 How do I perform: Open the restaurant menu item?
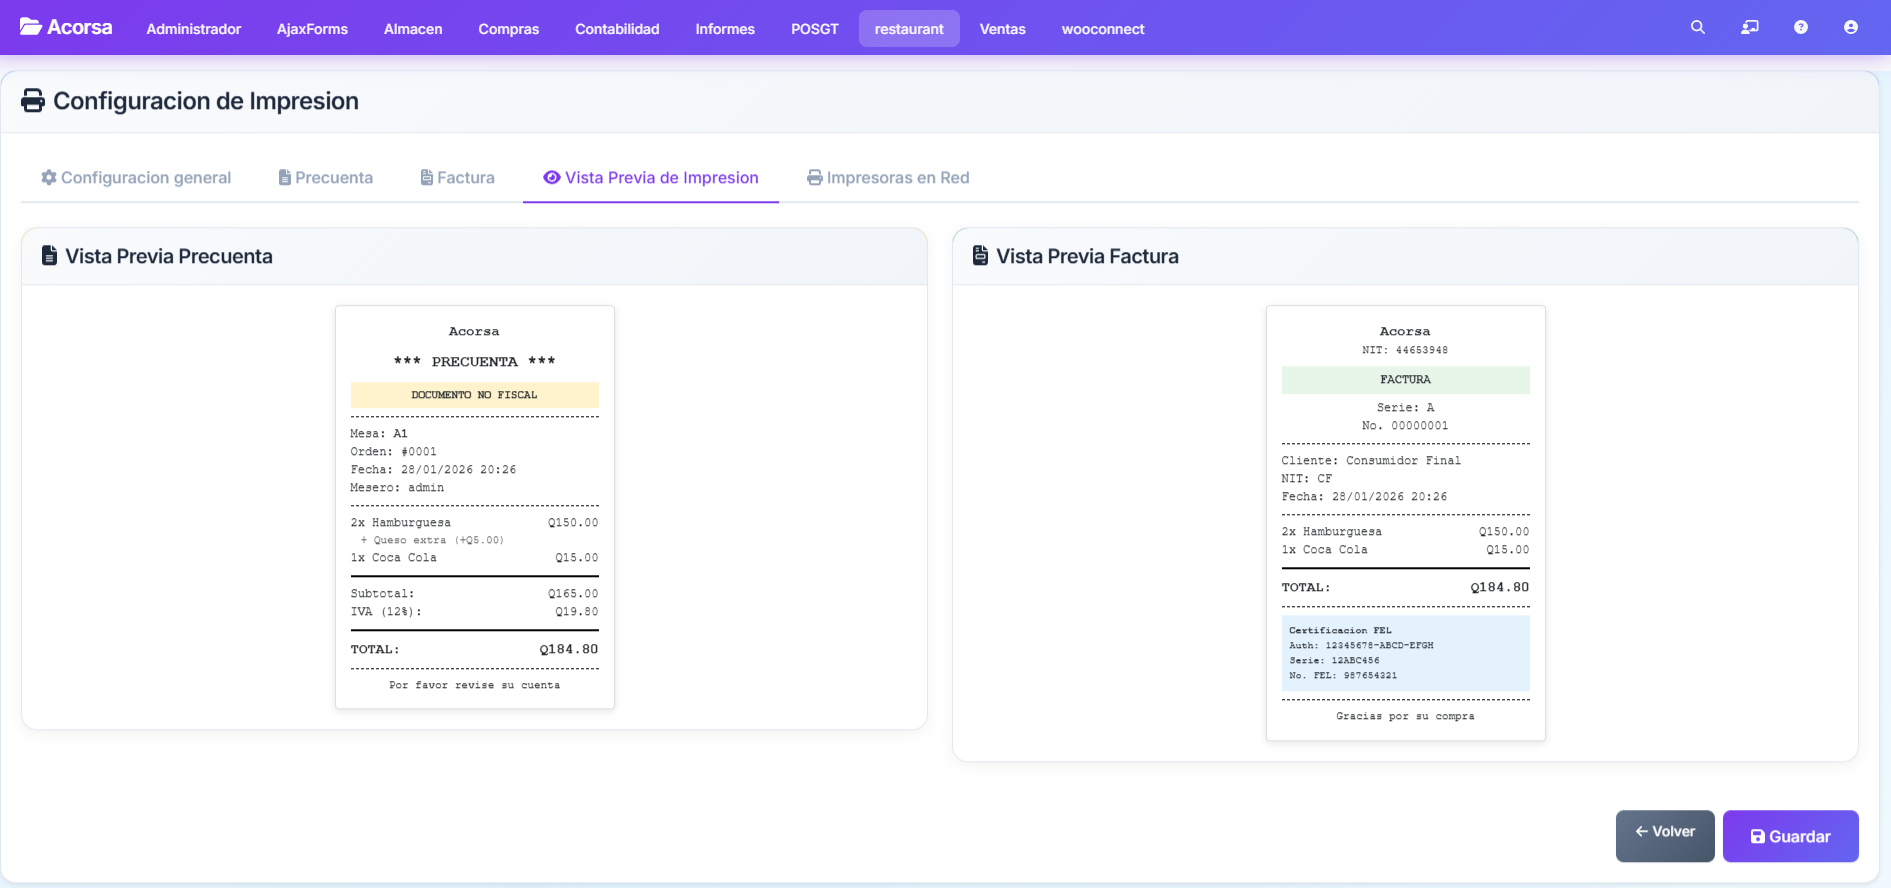[908, 29]
